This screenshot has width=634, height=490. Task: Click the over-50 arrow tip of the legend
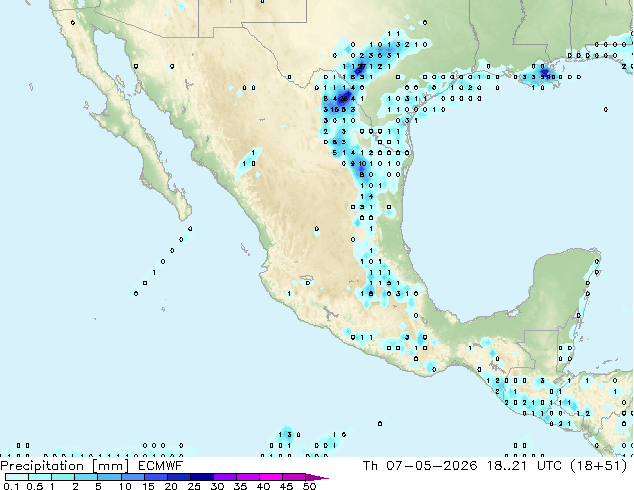click(317, 477)
